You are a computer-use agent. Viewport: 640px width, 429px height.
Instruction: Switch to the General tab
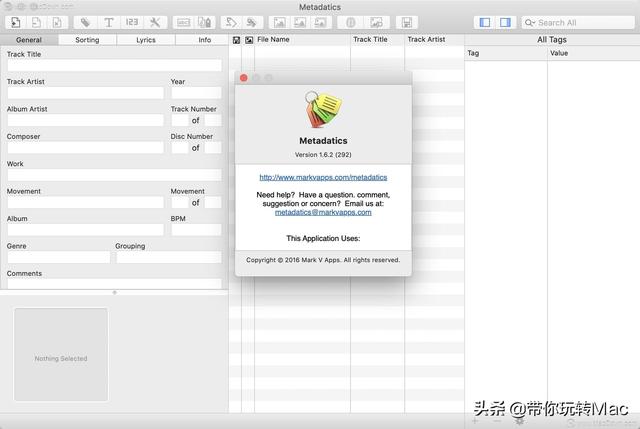29,40
